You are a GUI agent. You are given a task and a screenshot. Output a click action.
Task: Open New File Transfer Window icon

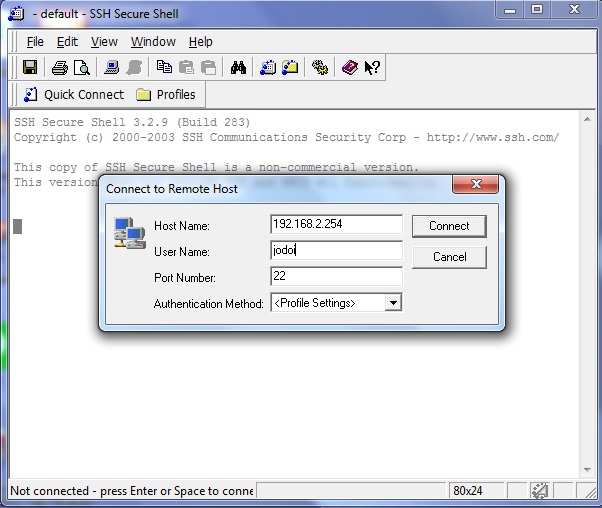tap(290, 68)
